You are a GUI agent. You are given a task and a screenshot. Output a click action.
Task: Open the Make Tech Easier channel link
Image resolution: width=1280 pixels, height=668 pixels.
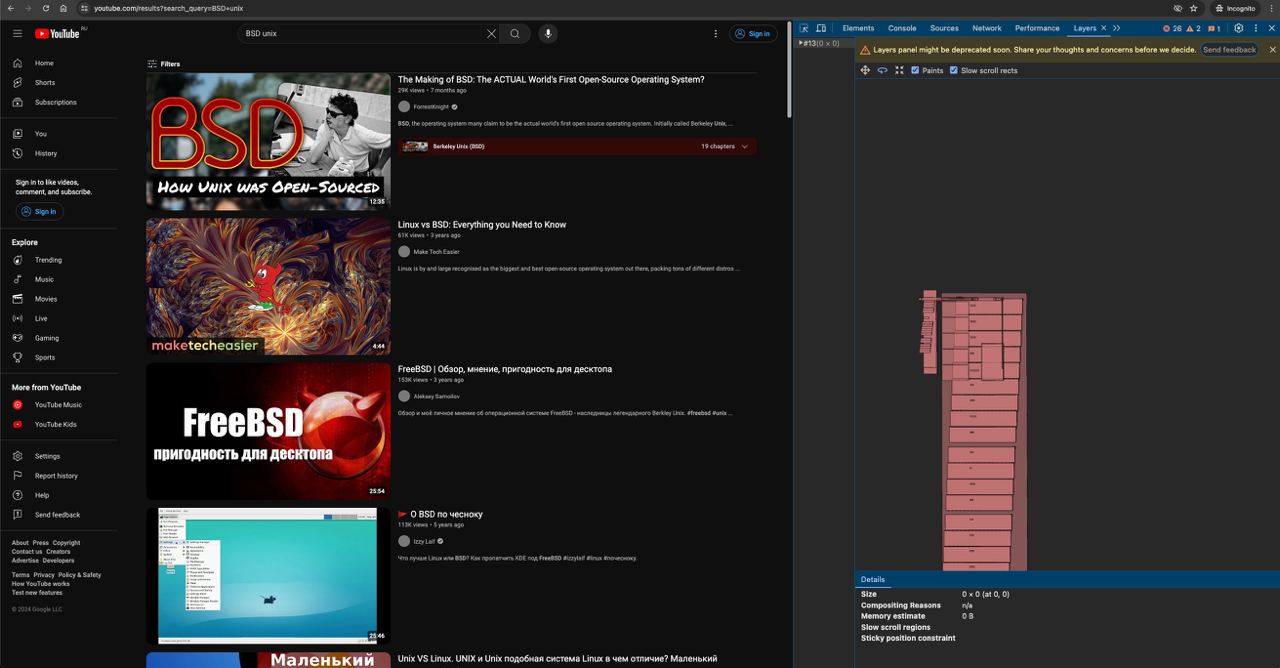[436, 252]
